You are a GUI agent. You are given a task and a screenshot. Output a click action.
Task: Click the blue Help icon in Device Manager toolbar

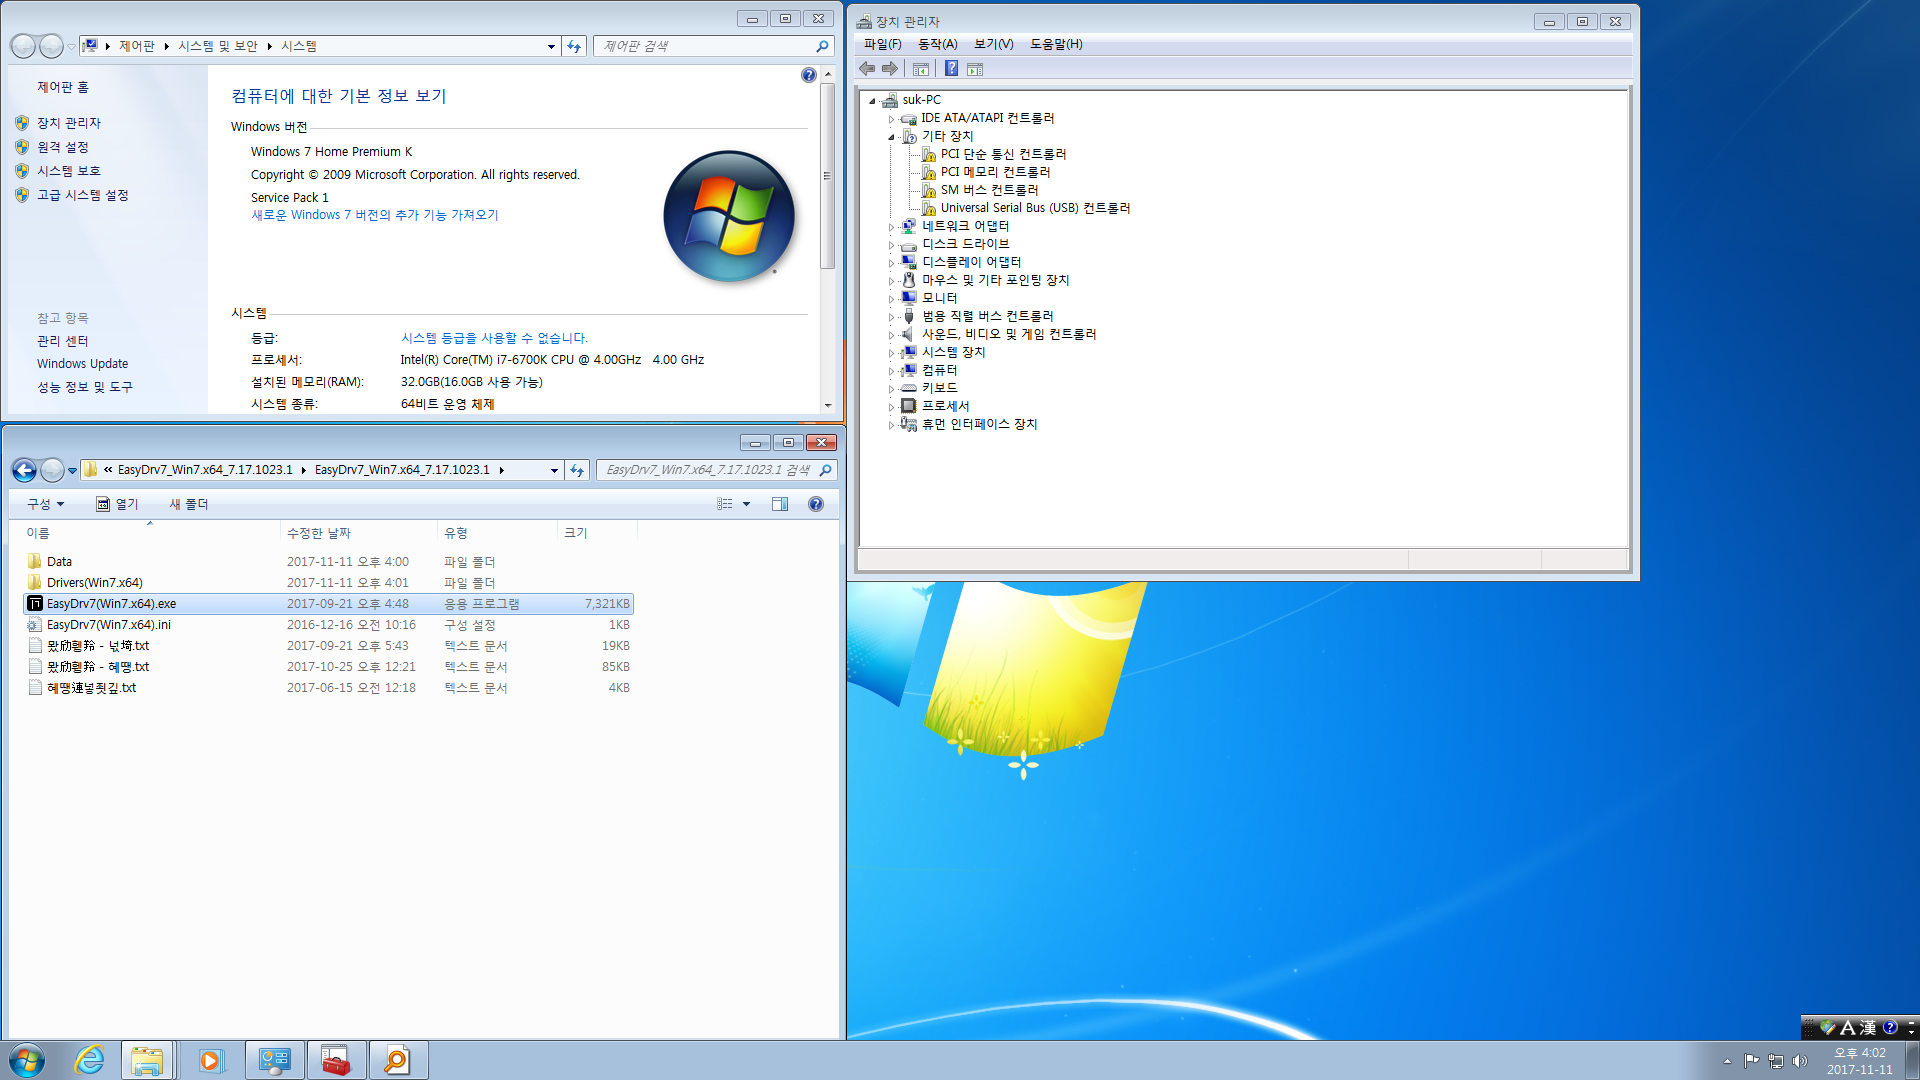[x=951, y=69]
